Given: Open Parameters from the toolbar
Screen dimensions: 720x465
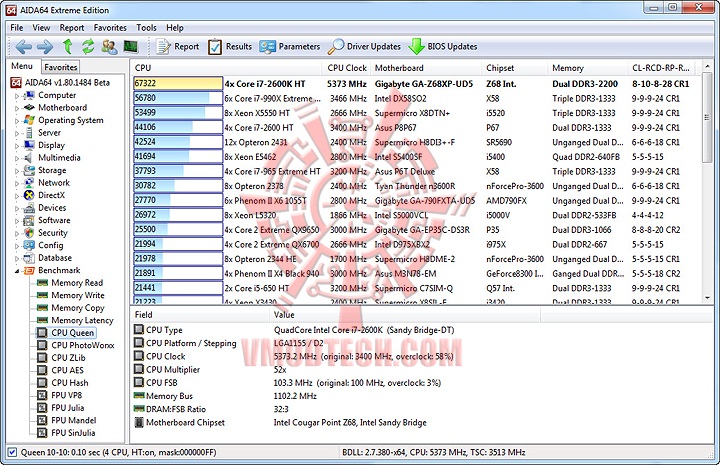Looking at the screenshot, I should click(x=289, y=46).
